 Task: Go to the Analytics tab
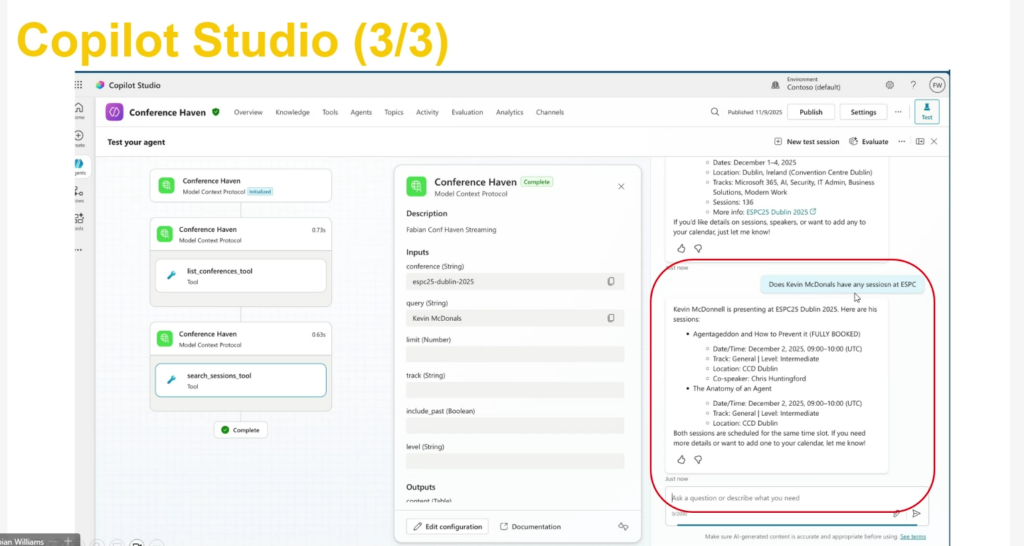tap(509, 112)
